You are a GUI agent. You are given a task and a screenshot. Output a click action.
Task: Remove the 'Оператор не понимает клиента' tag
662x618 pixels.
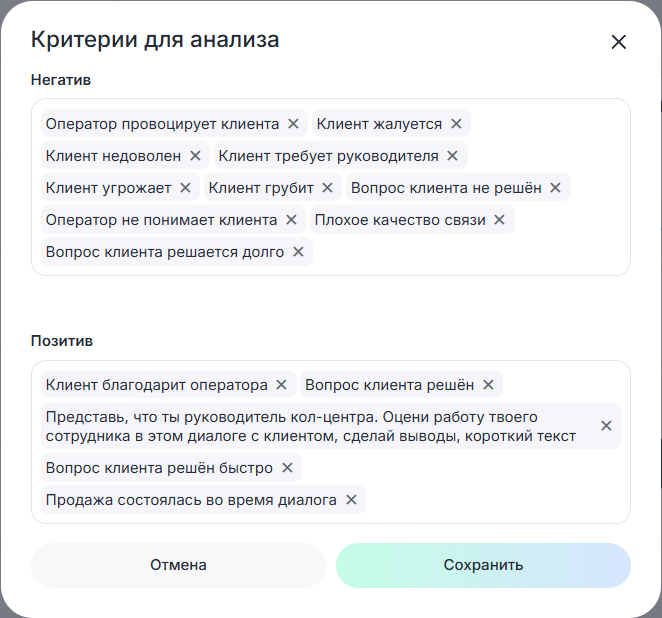tap(291, 220)
